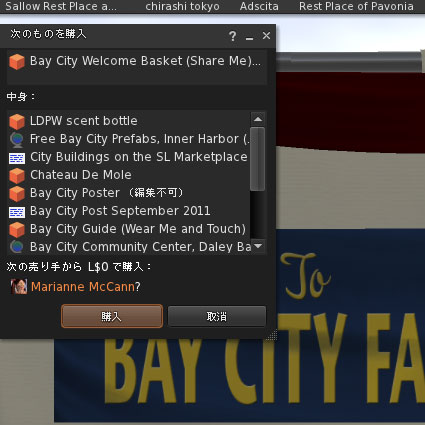The width and height of the screenshot is (425, 425).
Task: Click the Bay City Guide object icon
Action: 17,229
